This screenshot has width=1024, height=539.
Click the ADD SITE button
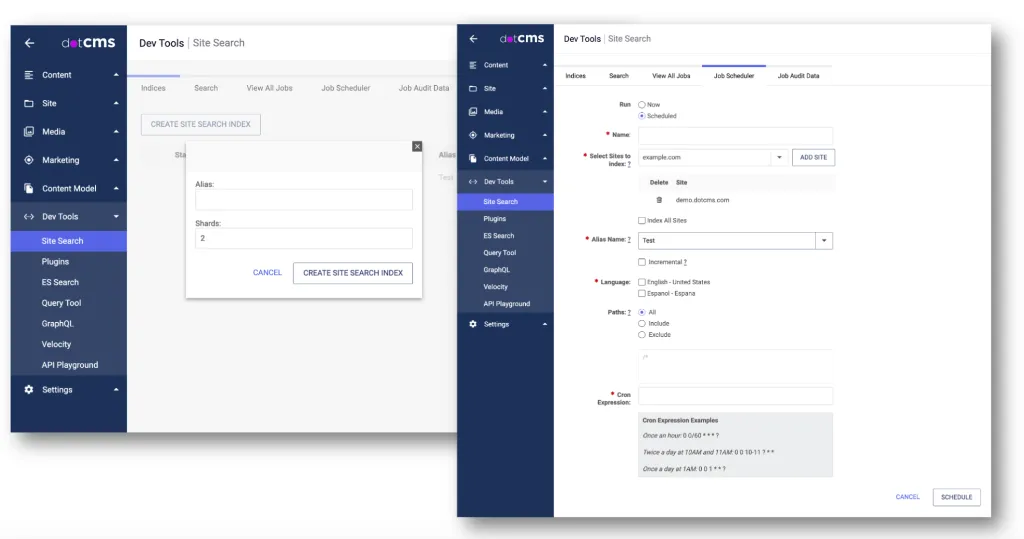813,157
